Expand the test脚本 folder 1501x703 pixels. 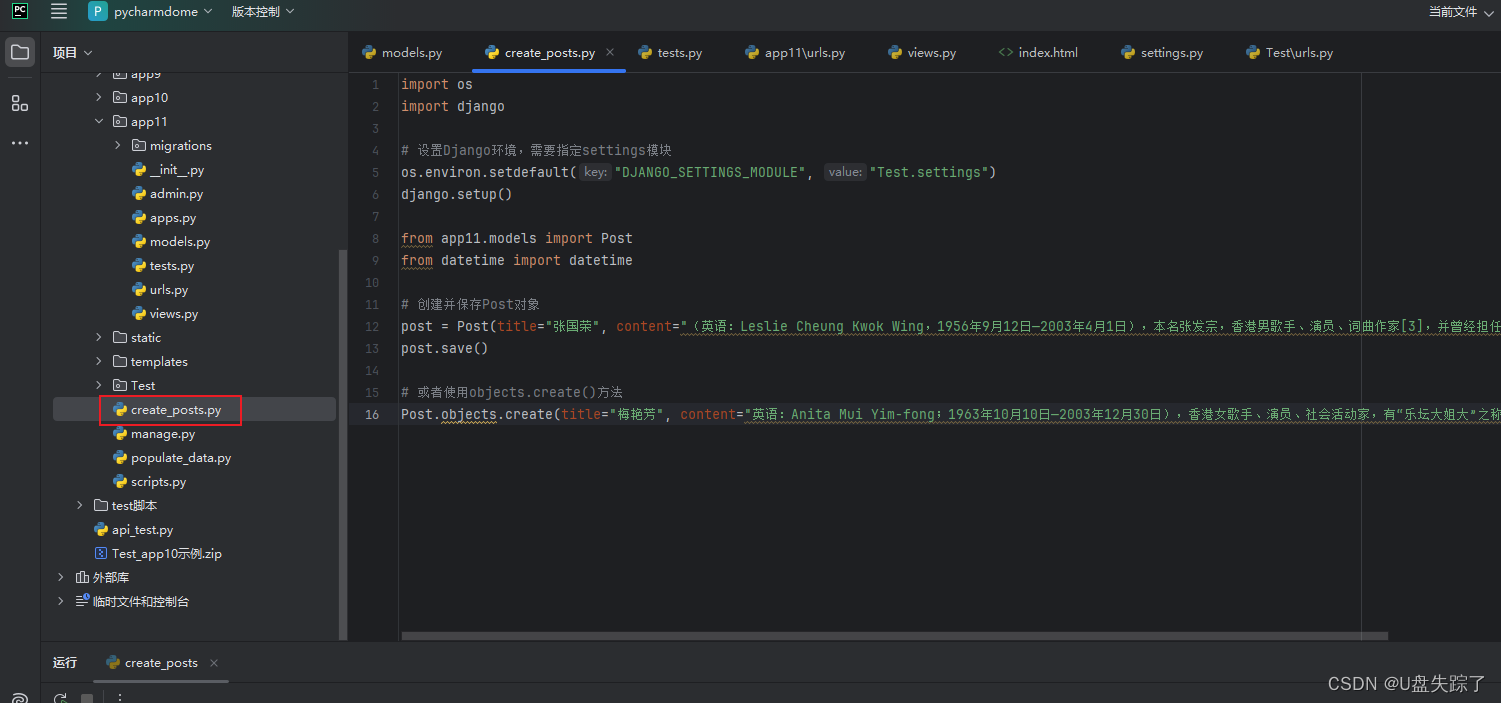point(80,505)
